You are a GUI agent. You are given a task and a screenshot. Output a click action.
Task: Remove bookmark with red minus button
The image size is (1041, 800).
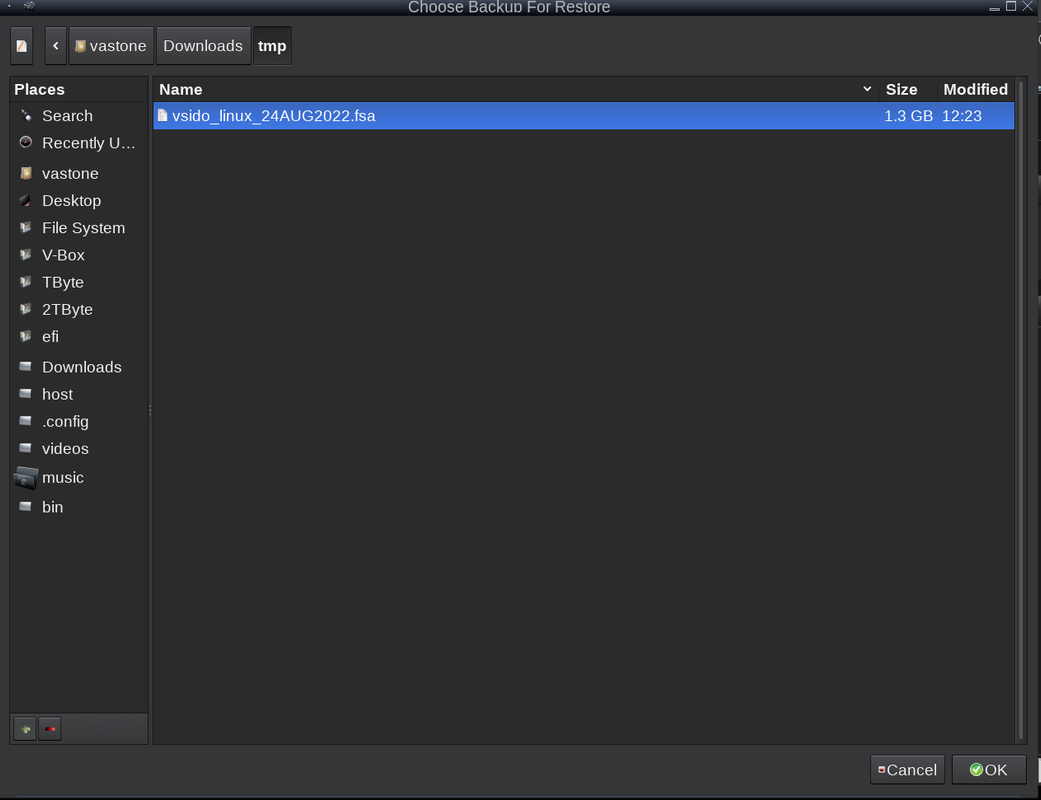[x=50, y=729]
